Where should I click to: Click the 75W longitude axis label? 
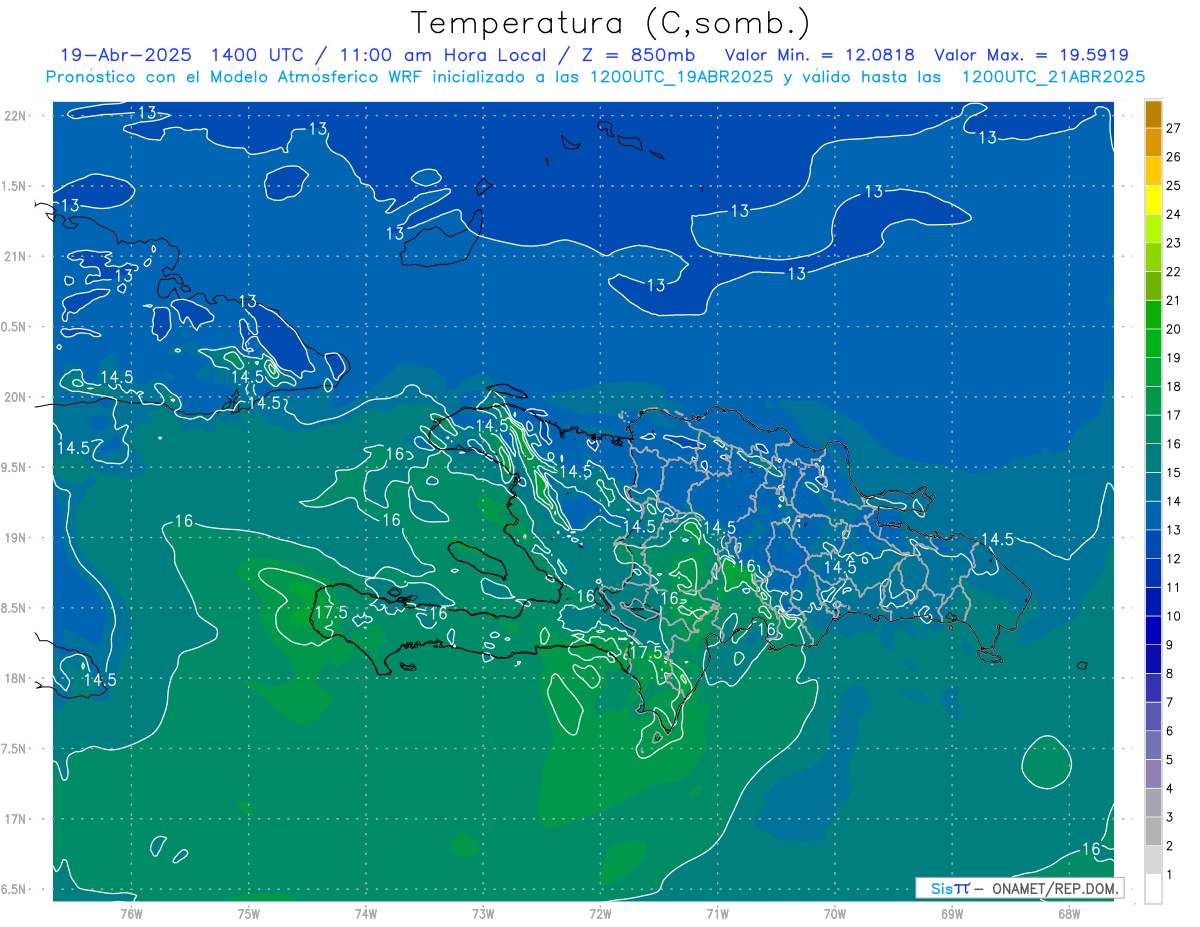(x=249, y=913)
